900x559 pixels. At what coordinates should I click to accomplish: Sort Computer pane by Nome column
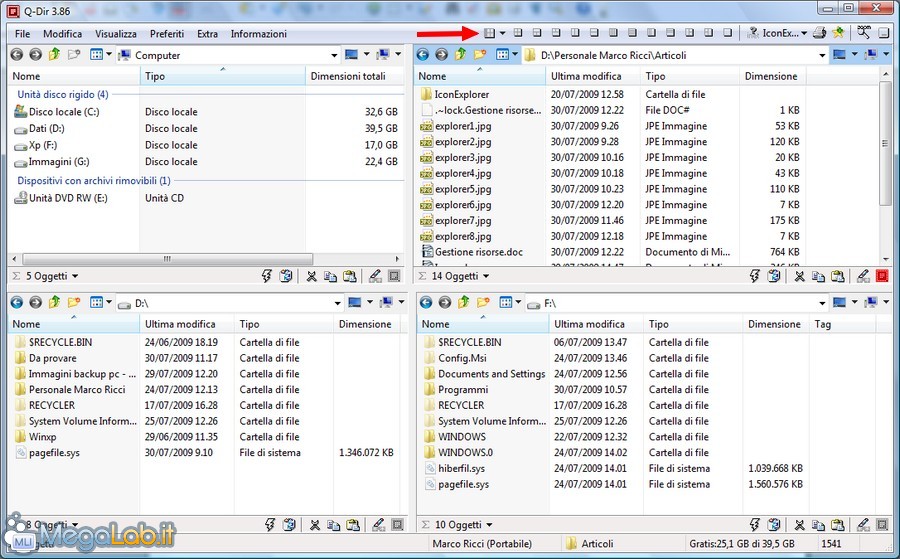tap(74, 76)
